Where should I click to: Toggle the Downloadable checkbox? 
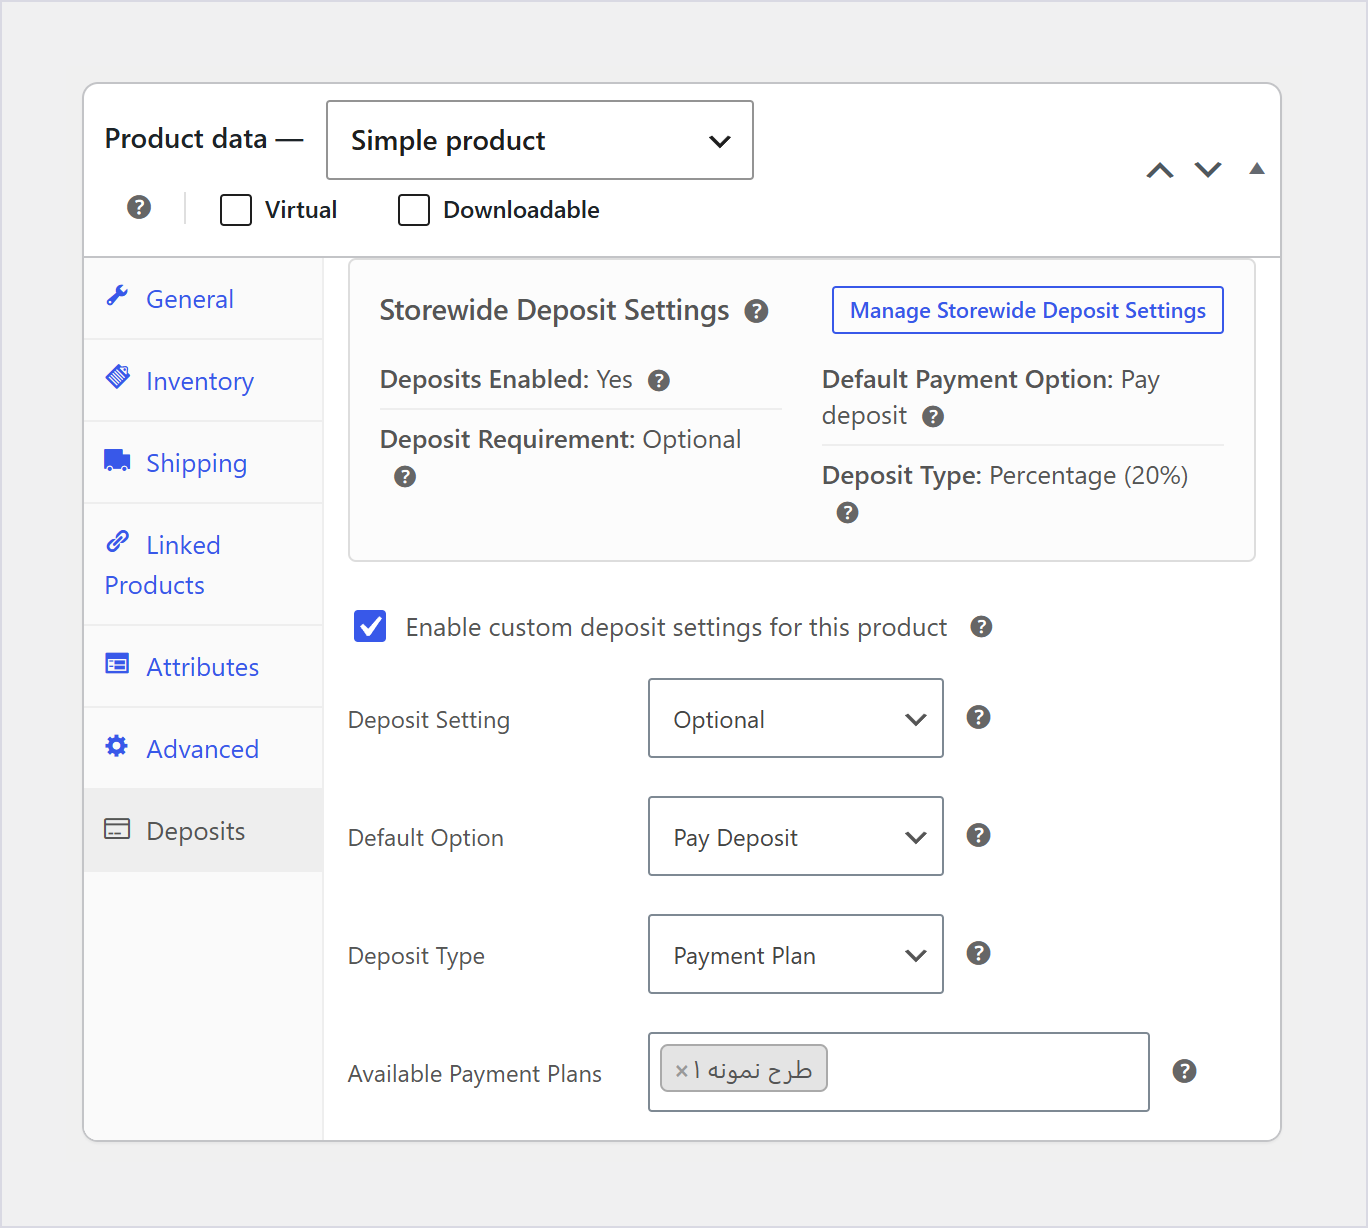click(x=414, y=210)
